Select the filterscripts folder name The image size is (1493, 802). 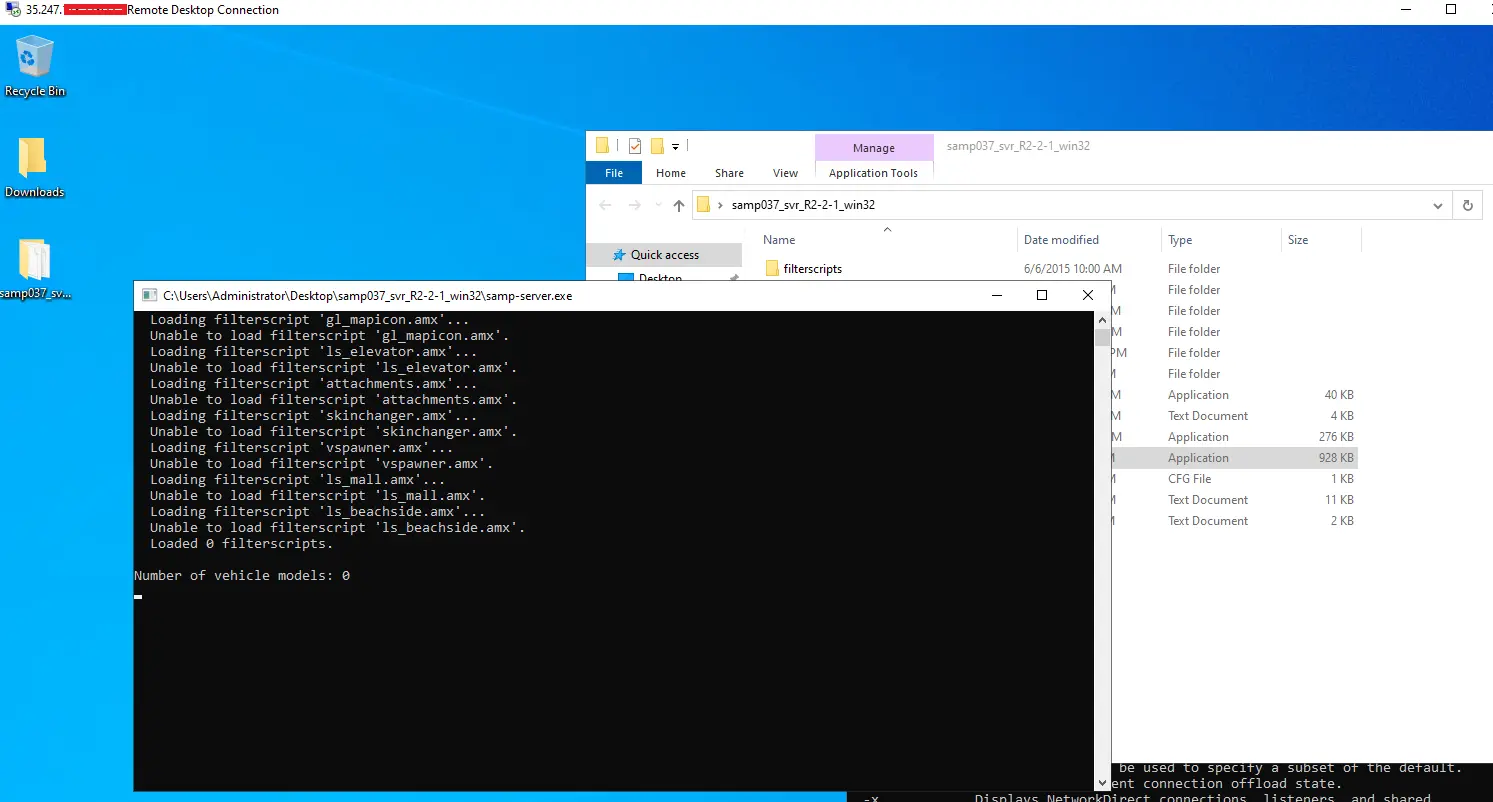tap(812, 269)
